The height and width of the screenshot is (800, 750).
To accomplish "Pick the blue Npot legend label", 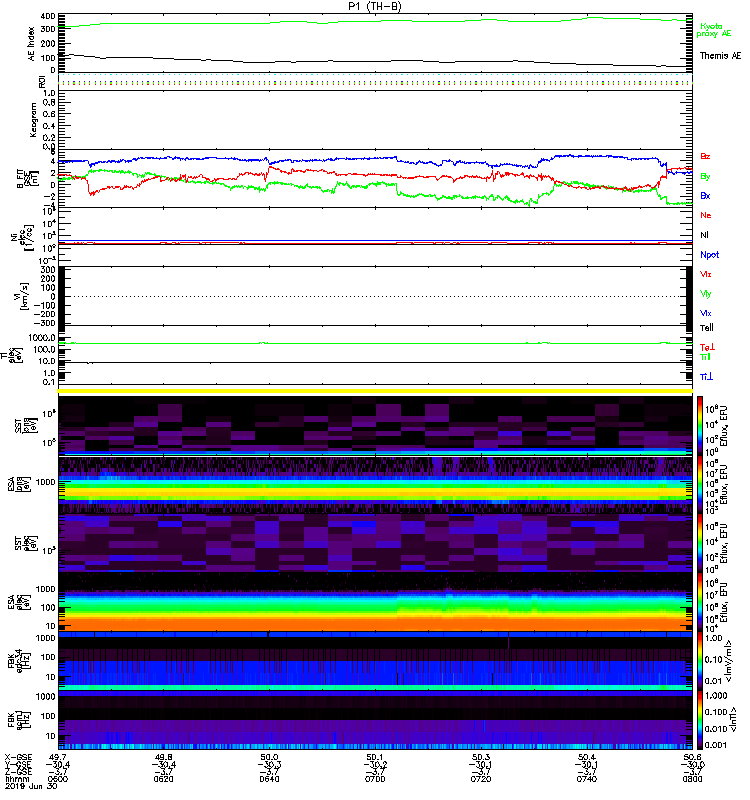I will coord(710,254).
